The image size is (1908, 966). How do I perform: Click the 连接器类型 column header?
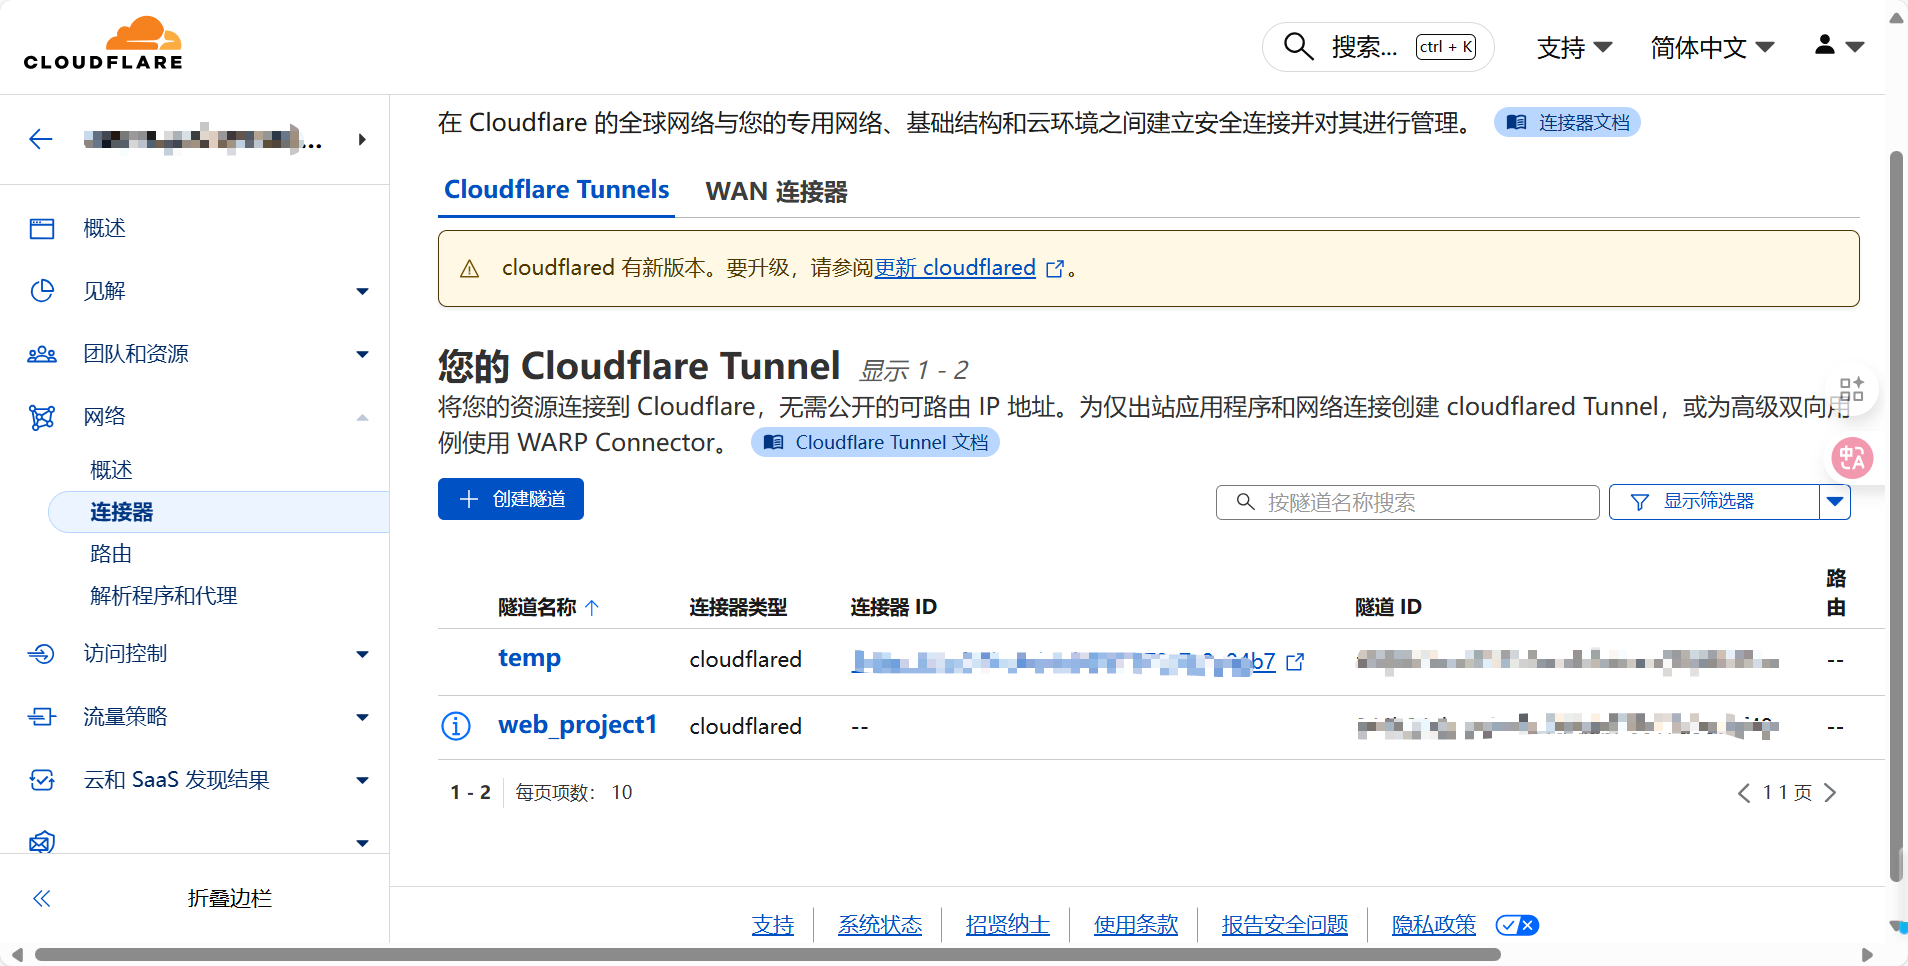(738, 607)
